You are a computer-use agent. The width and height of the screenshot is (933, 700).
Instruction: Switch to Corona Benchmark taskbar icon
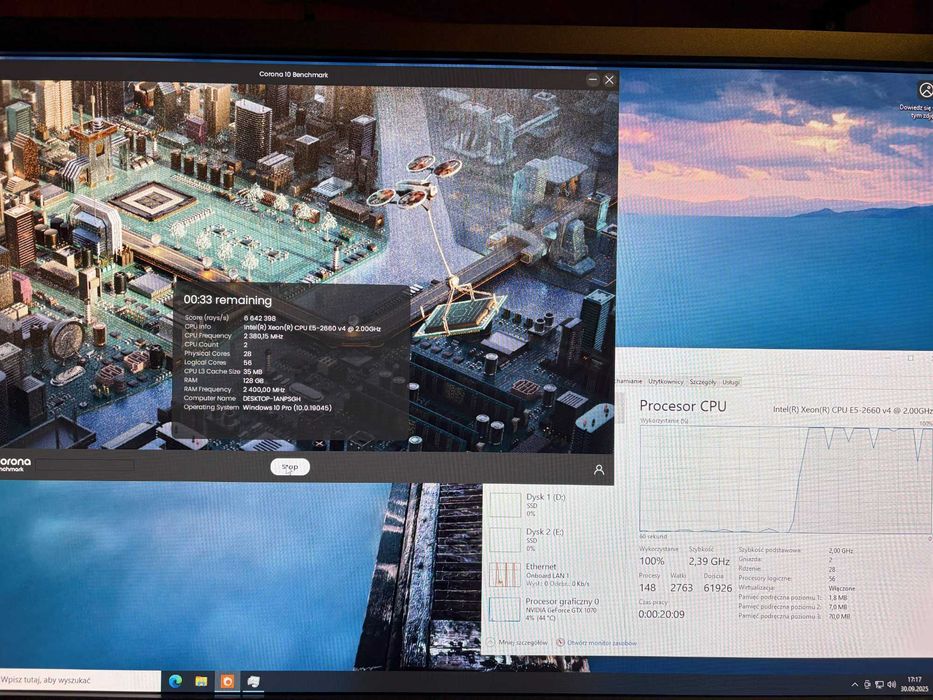[227, 681]
